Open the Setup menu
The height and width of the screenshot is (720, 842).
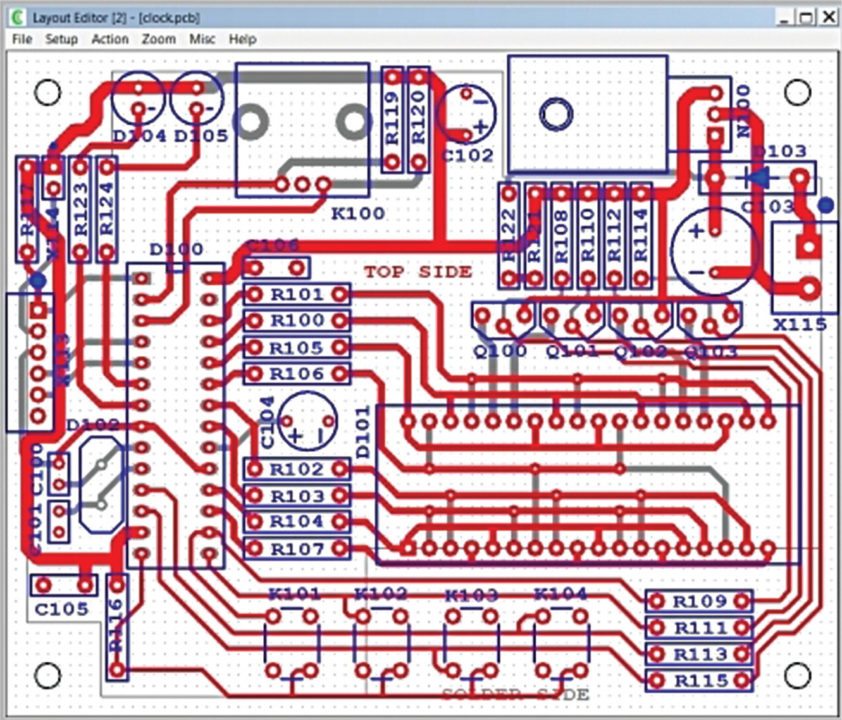(61, 39)
